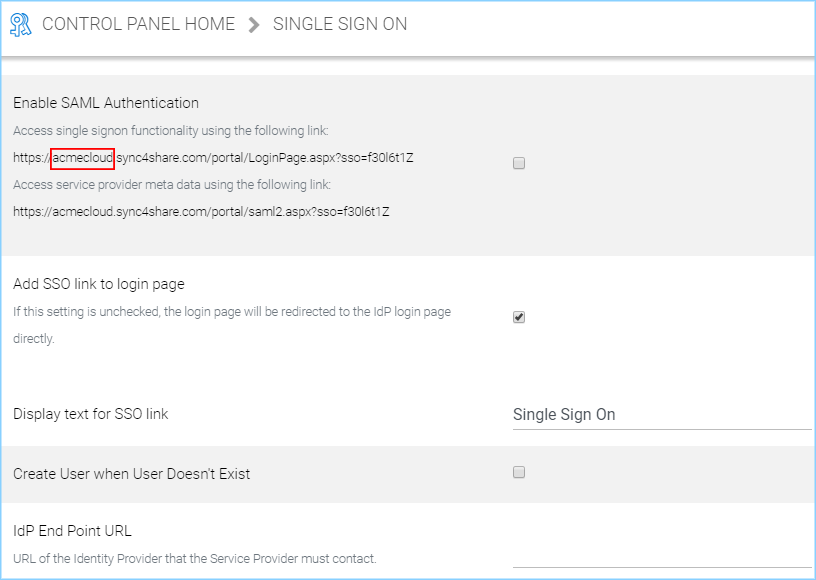Click the highlighted acmecloud subdomain text
The height and width of the screenshot is (580, 816).
click(x=83, y=158)
